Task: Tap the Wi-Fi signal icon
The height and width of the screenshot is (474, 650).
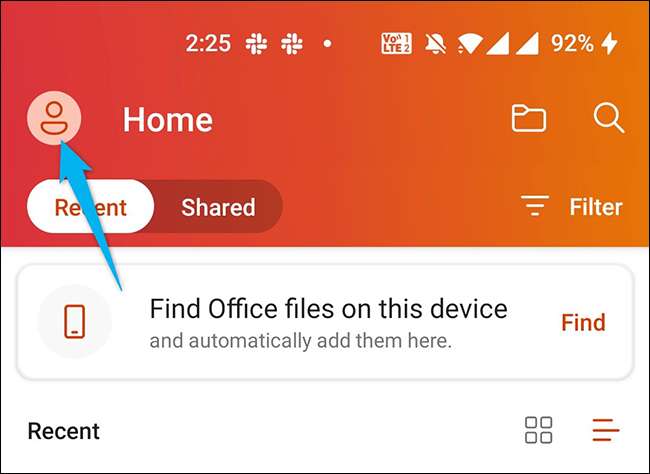Action: coord(469,44)
